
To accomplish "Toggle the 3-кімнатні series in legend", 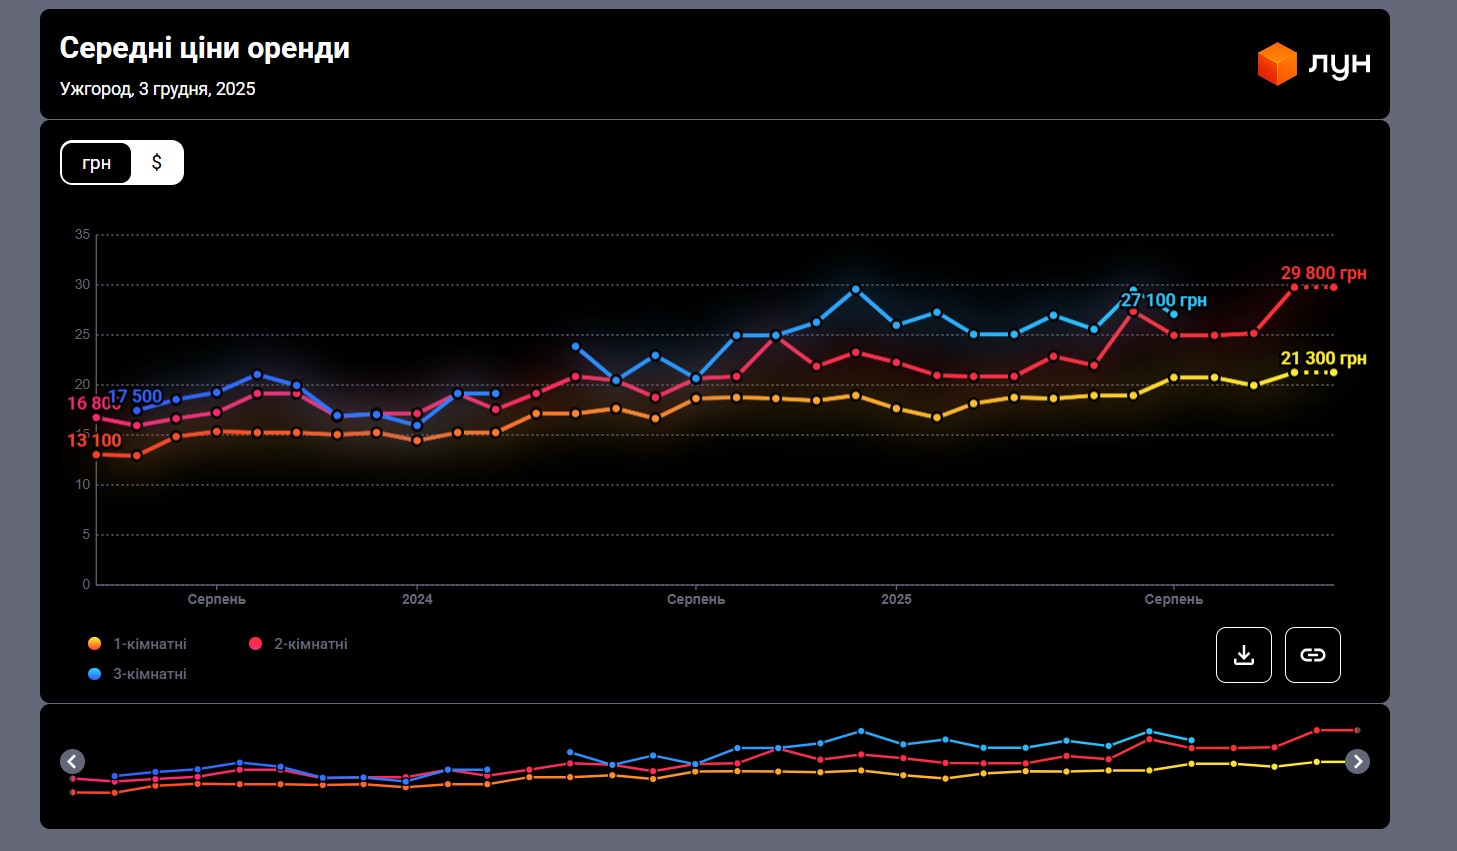I will click(x=149, y=674).
